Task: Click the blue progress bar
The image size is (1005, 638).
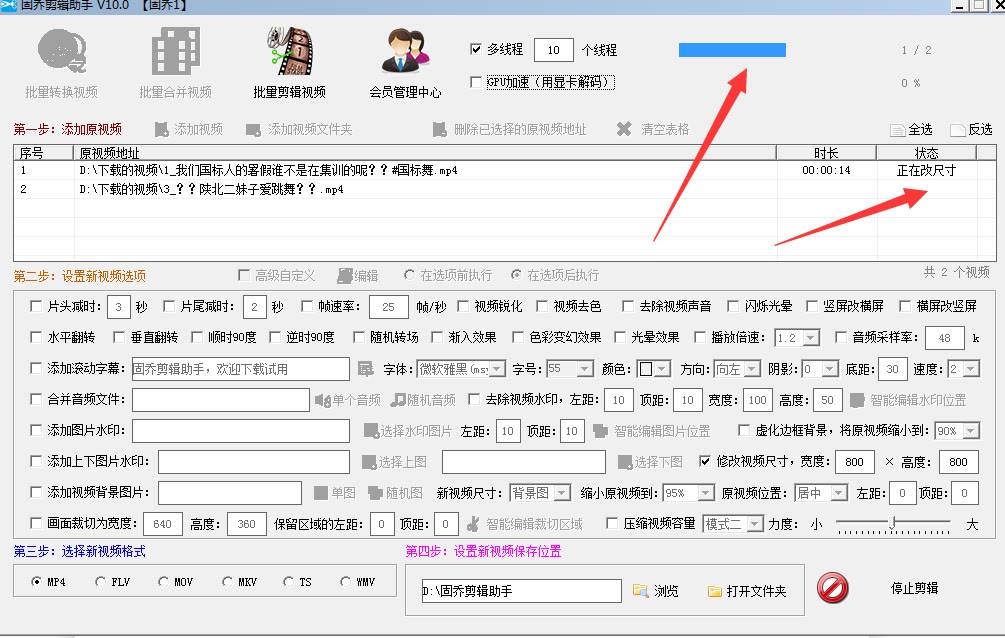Action: pyautogui.click(x=732, y=49)
